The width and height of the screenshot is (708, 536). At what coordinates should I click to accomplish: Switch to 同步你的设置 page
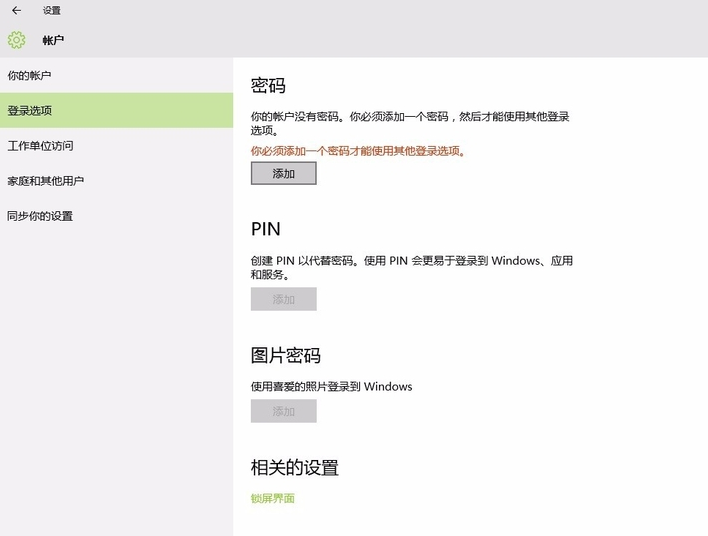click(x=40, y=216)
